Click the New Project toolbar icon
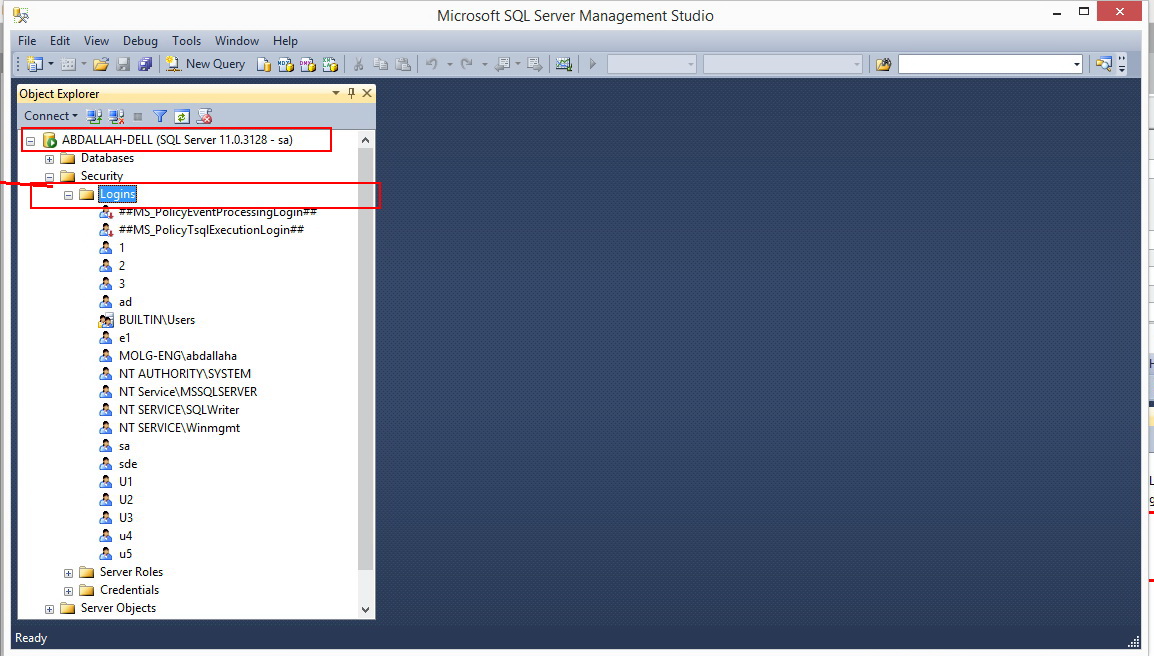This screenshot has height=656, width=1154. pyautogui.click(x=35, y=64)
